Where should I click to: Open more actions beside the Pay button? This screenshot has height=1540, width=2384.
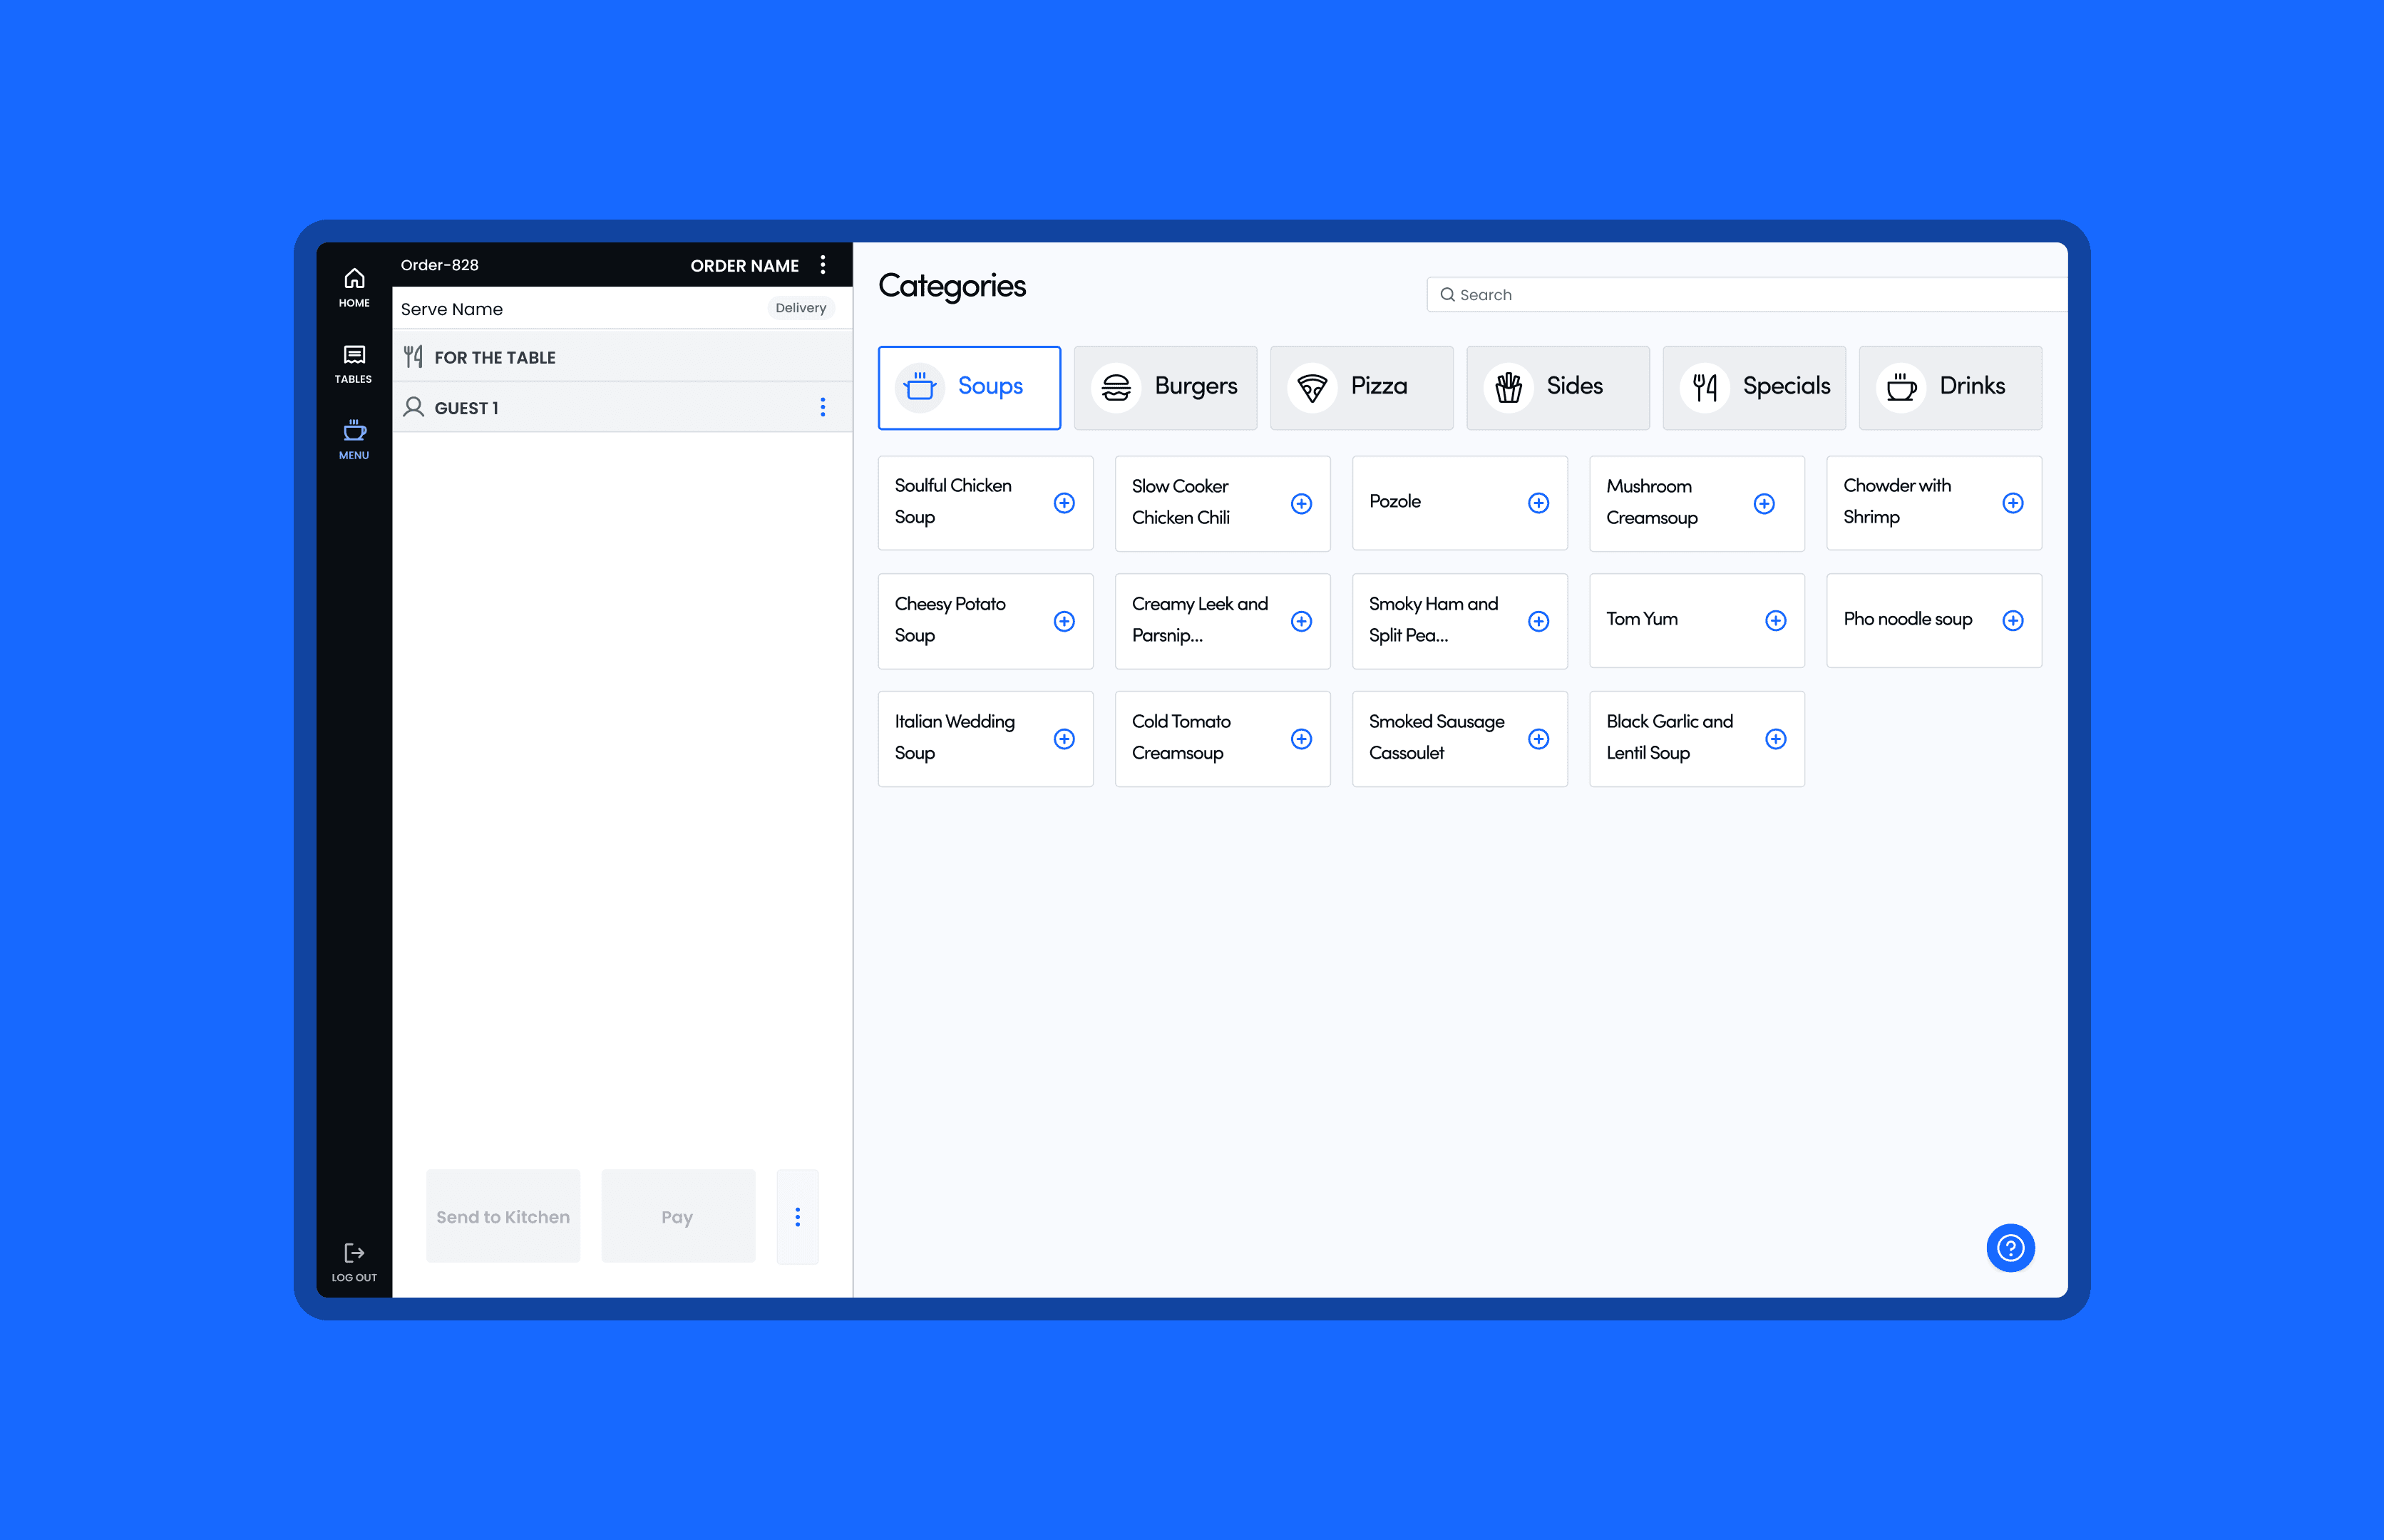[797, 1216]
